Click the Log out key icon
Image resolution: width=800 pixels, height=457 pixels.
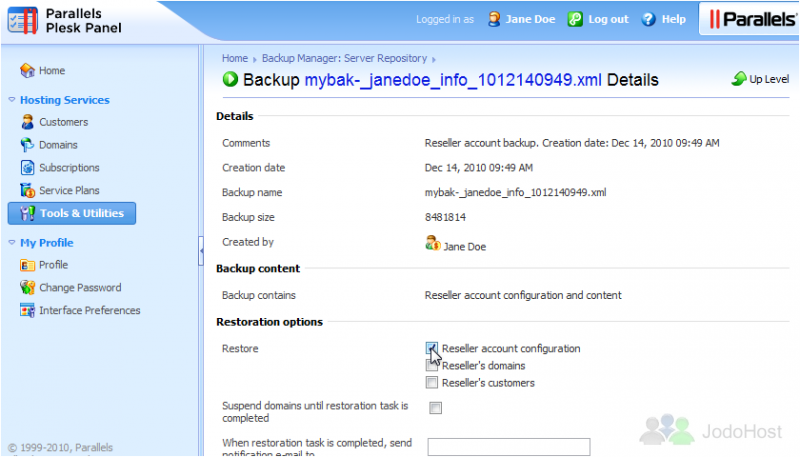(575, 19)
